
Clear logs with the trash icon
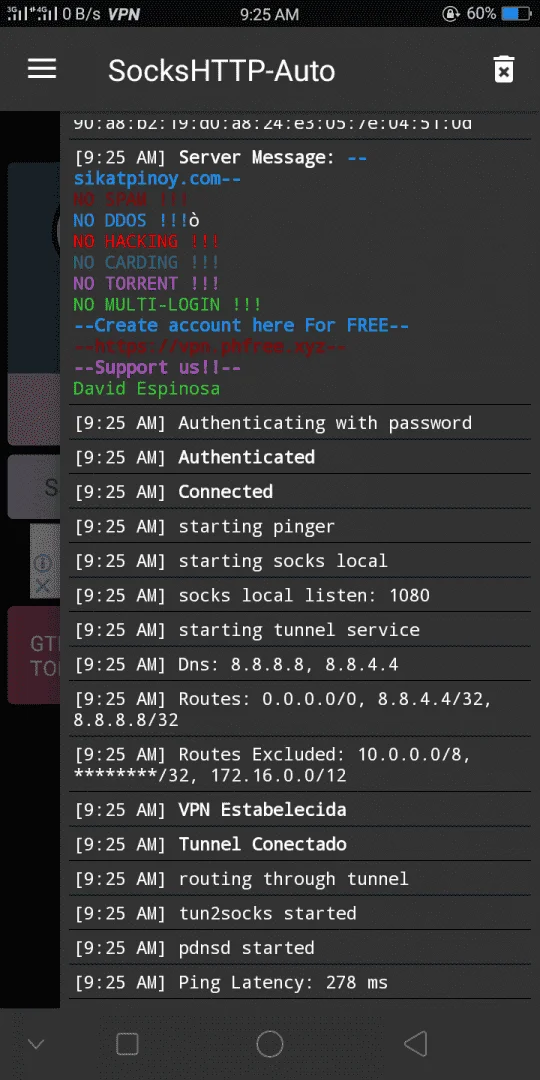click(x=503, y=70)
